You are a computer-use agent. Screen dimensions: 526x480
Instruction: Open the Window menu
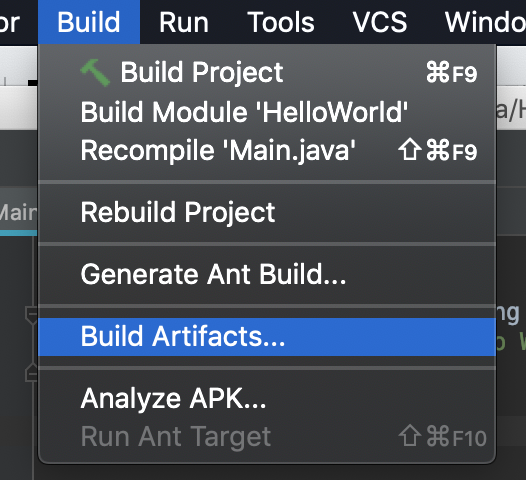[485, 22]
